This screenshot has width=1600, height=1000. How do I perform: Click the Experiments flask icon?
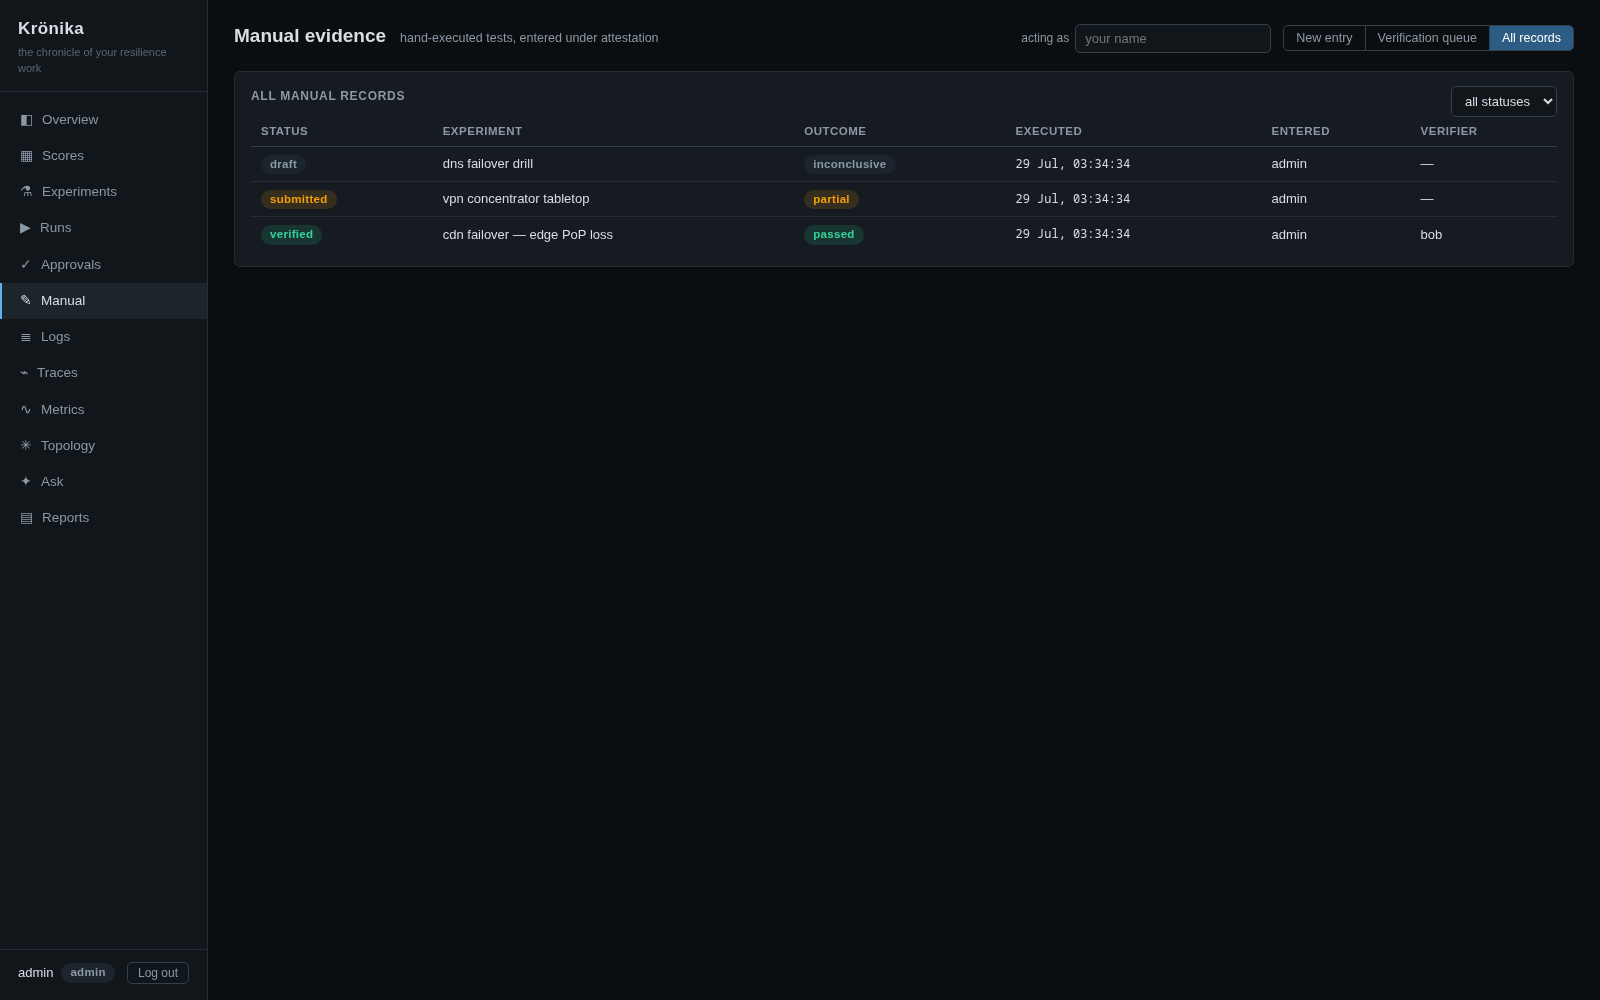(26, 192)
